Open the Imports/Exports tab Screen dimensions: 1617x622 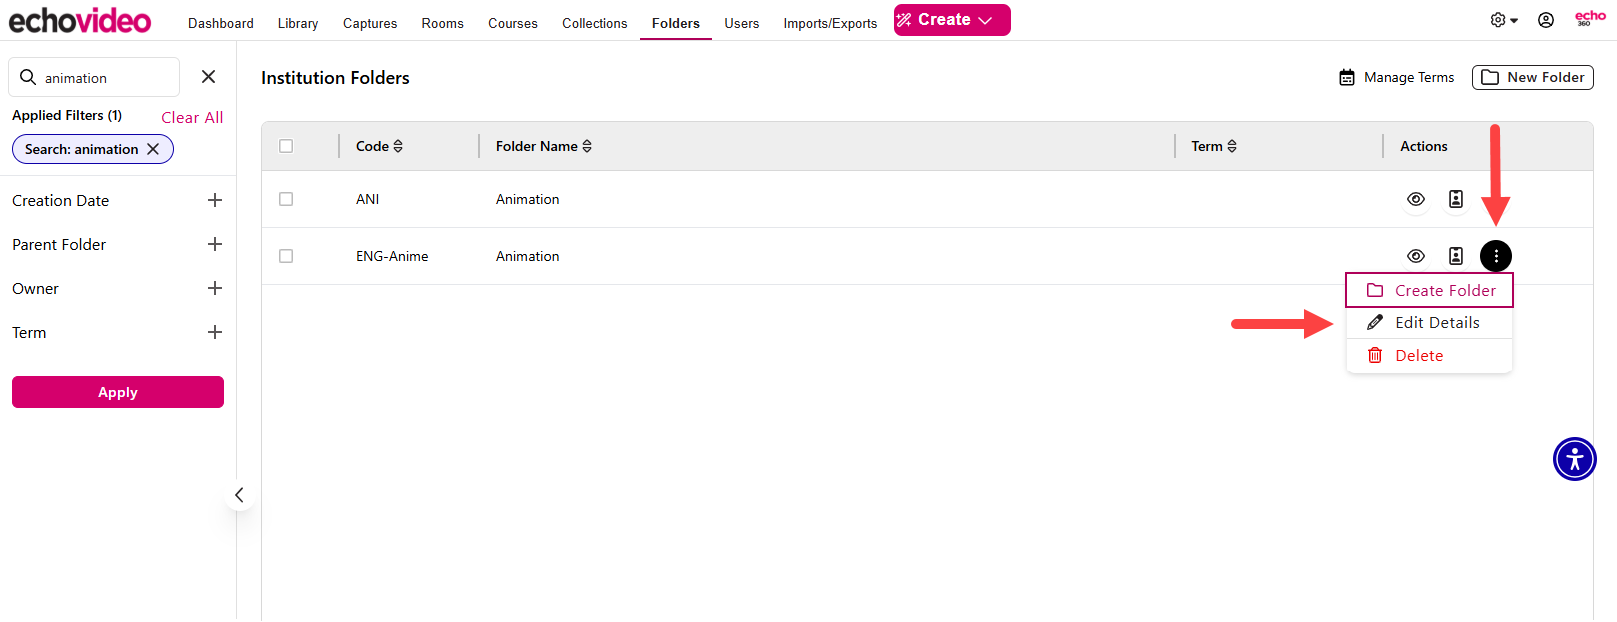[x=830, y=23]
